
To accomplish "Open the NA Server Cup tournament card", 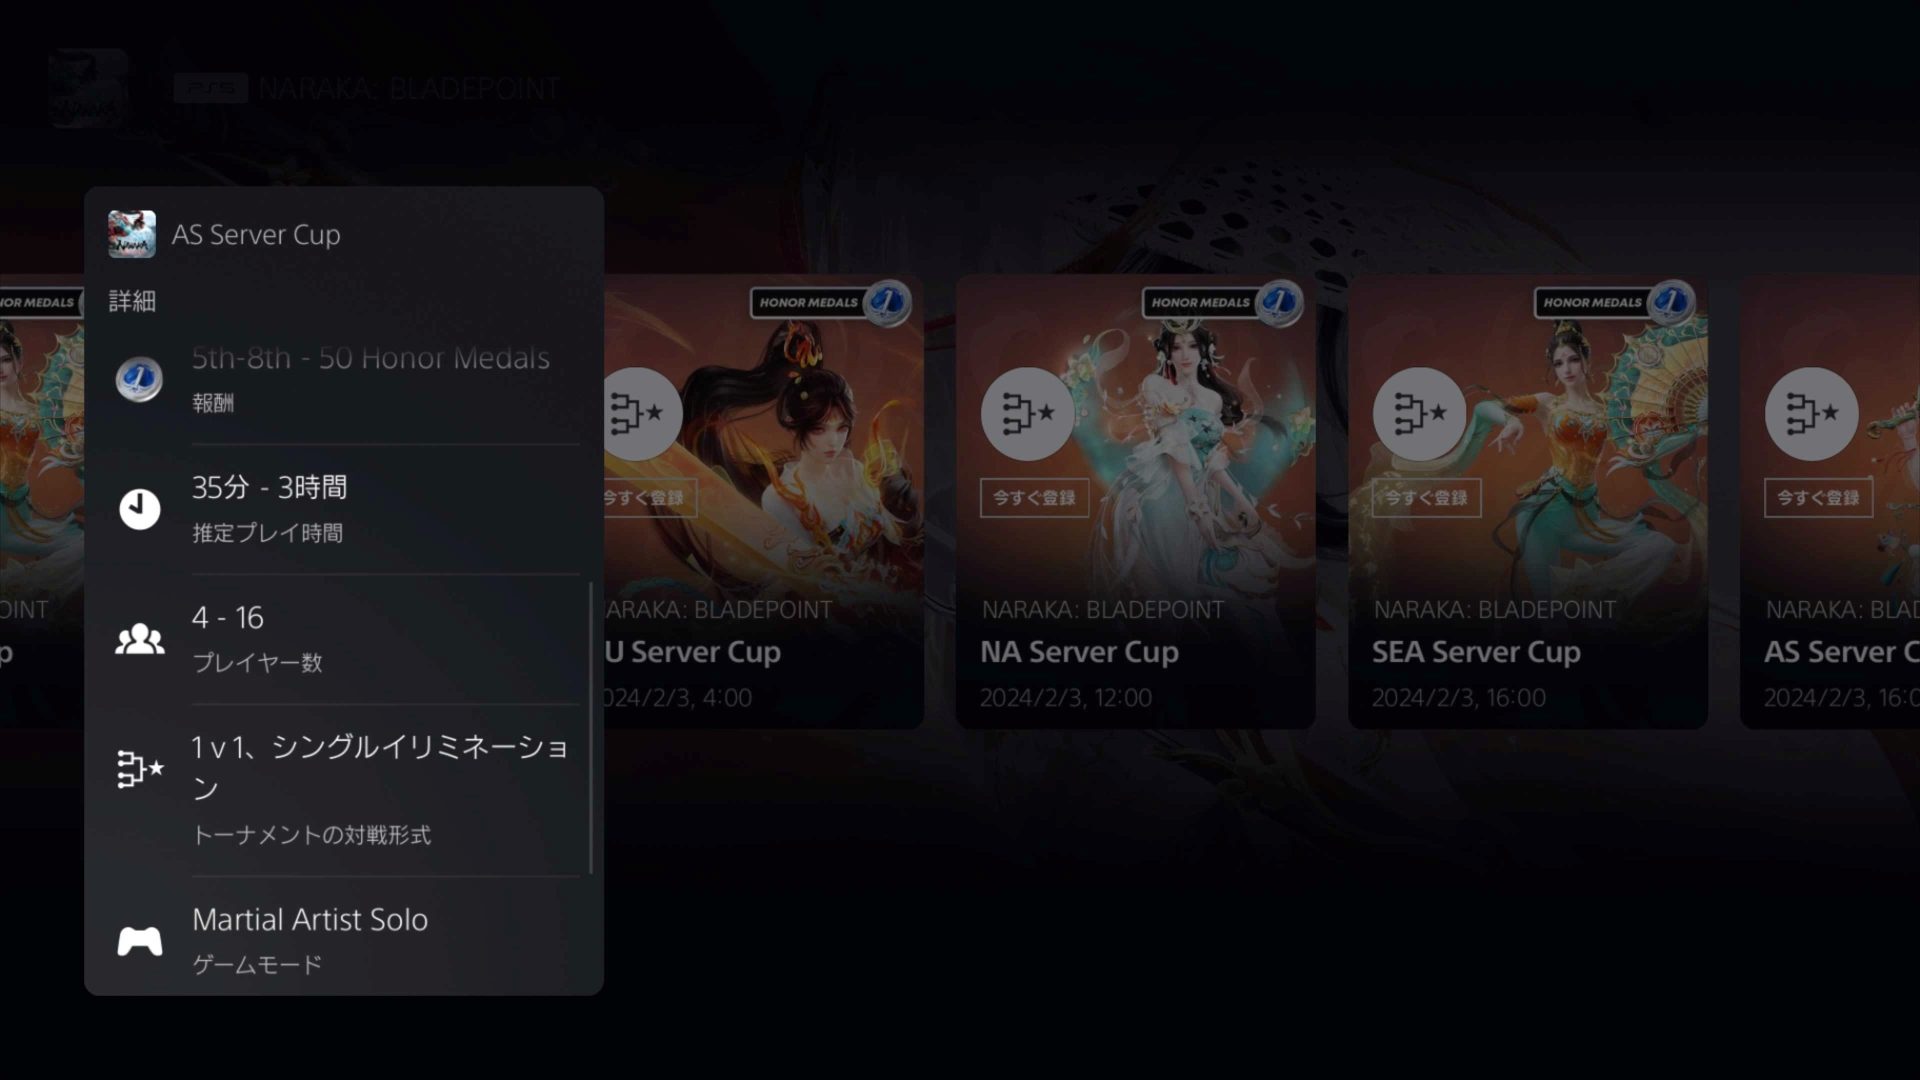I will click(1135, 502).
